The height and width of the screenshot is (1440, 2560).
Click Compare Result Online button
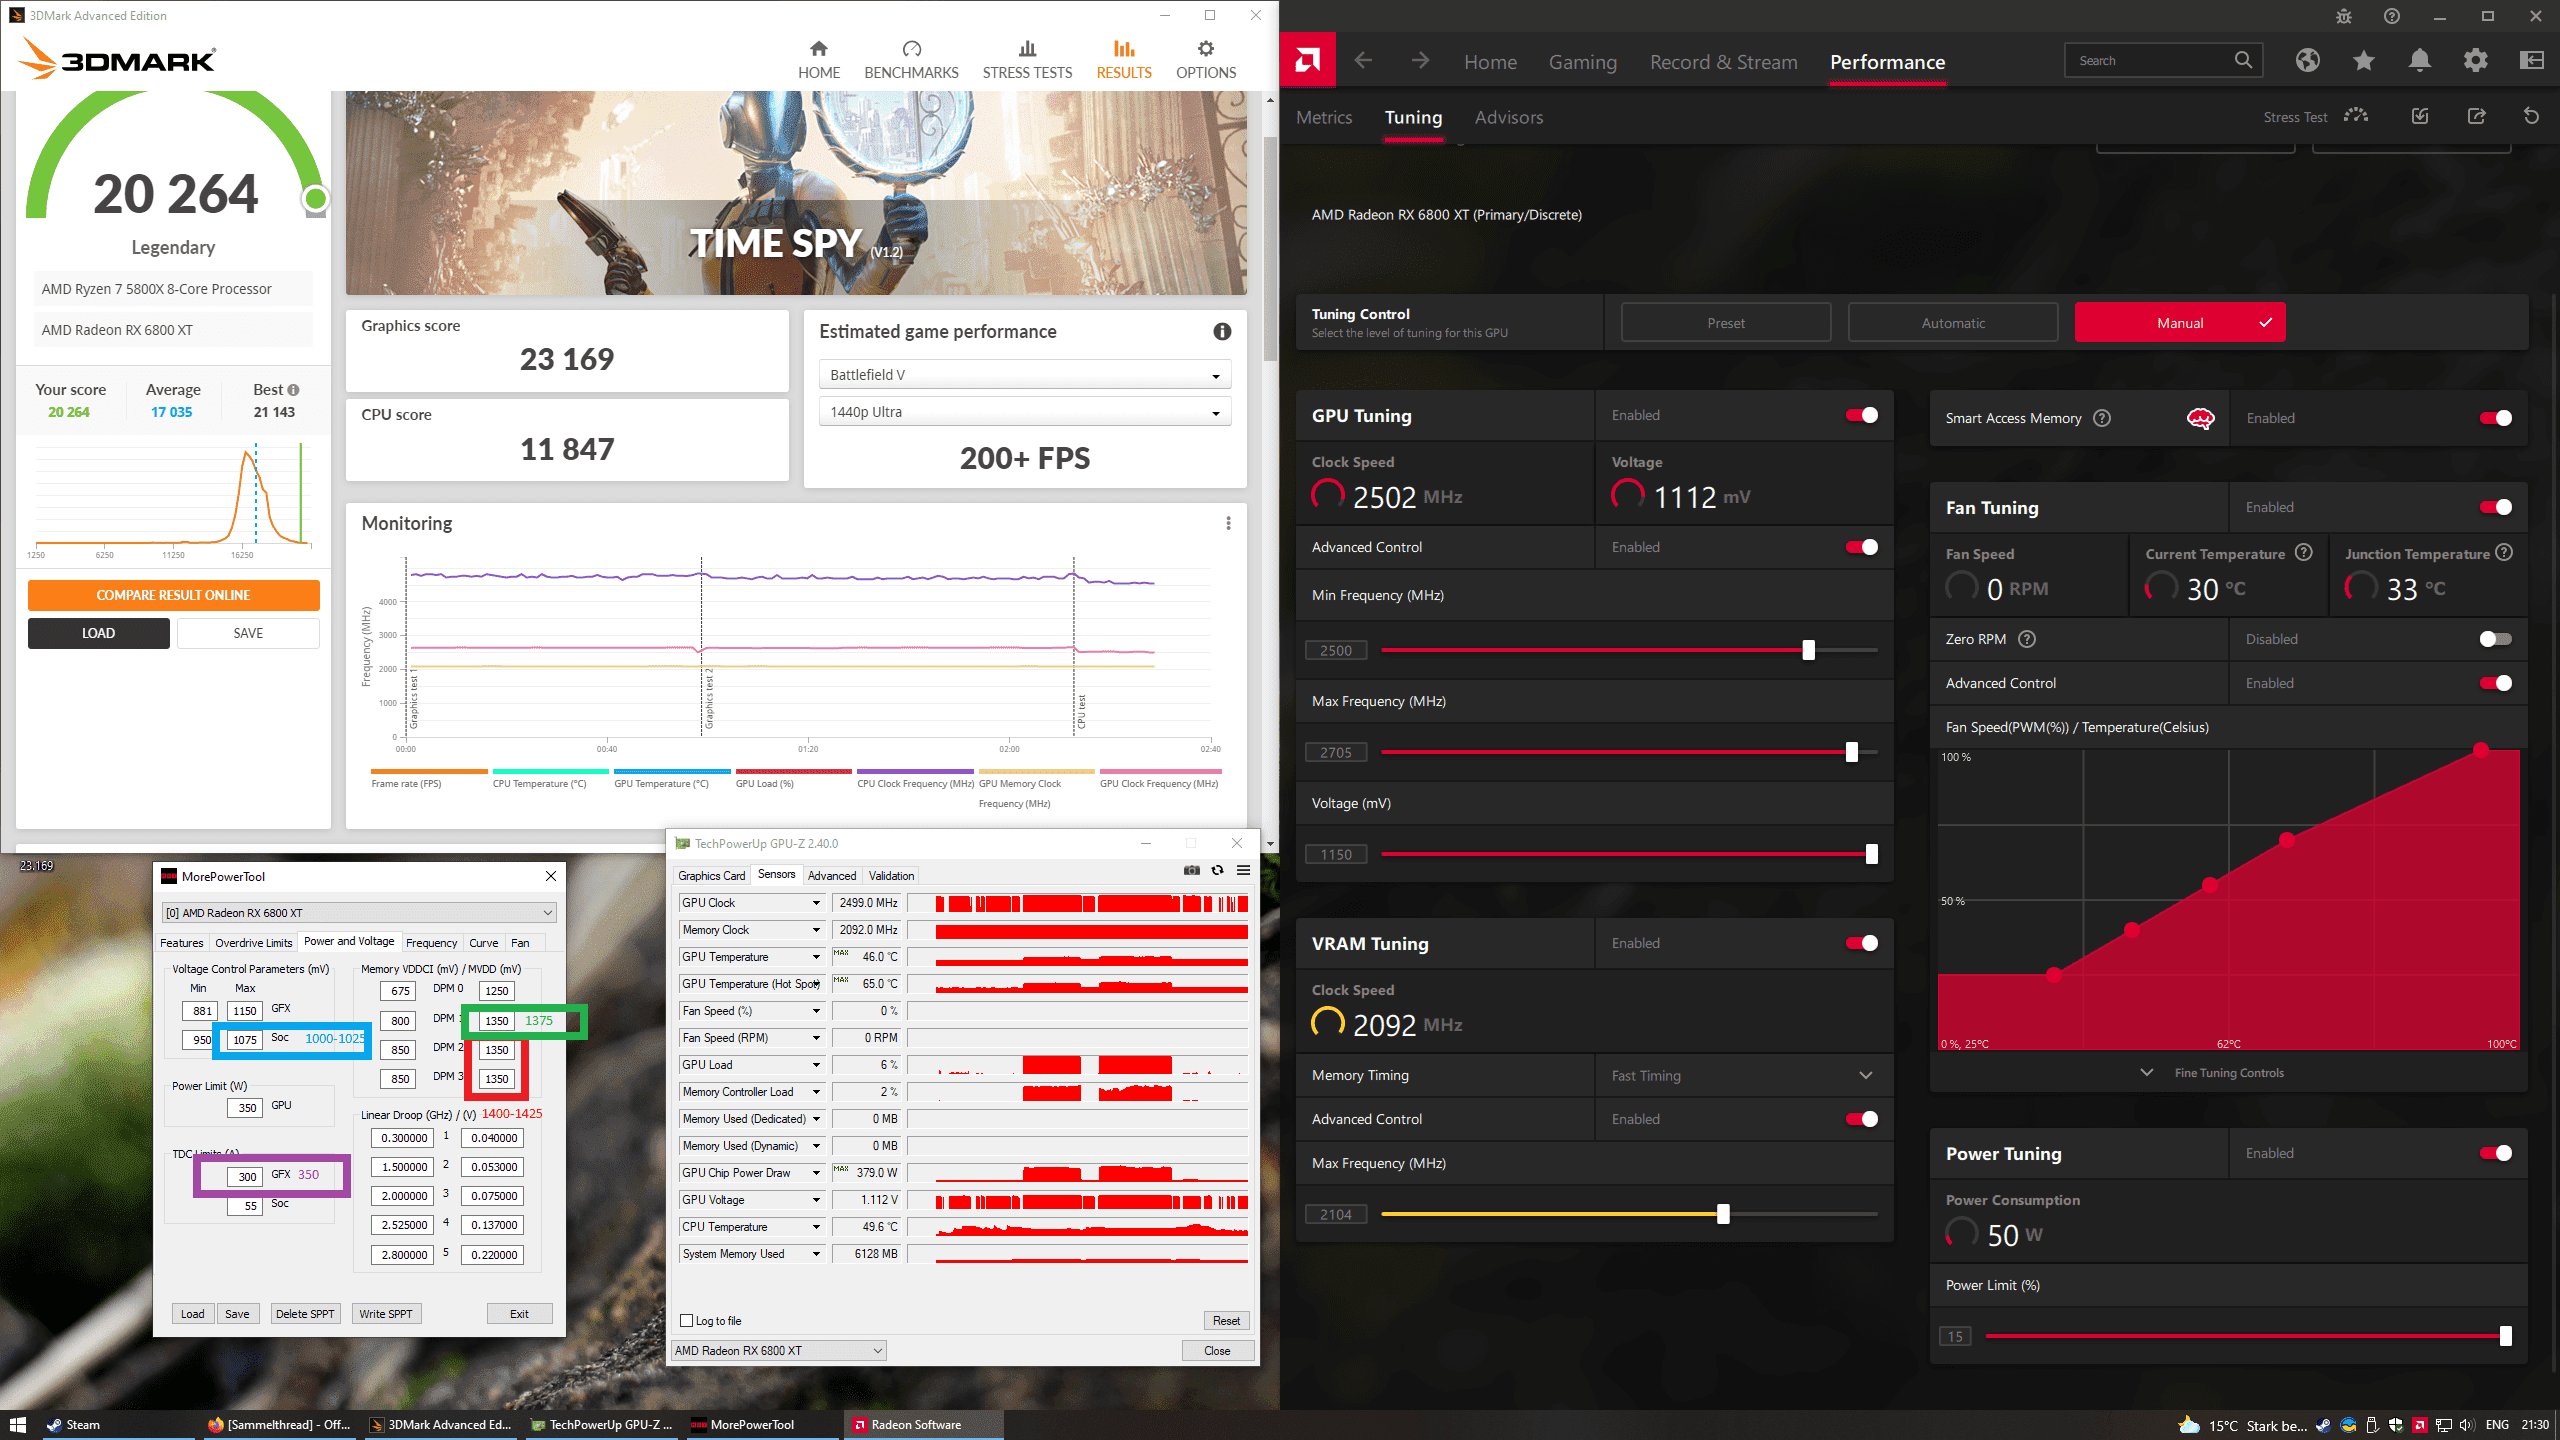click(x=173, y=595)
